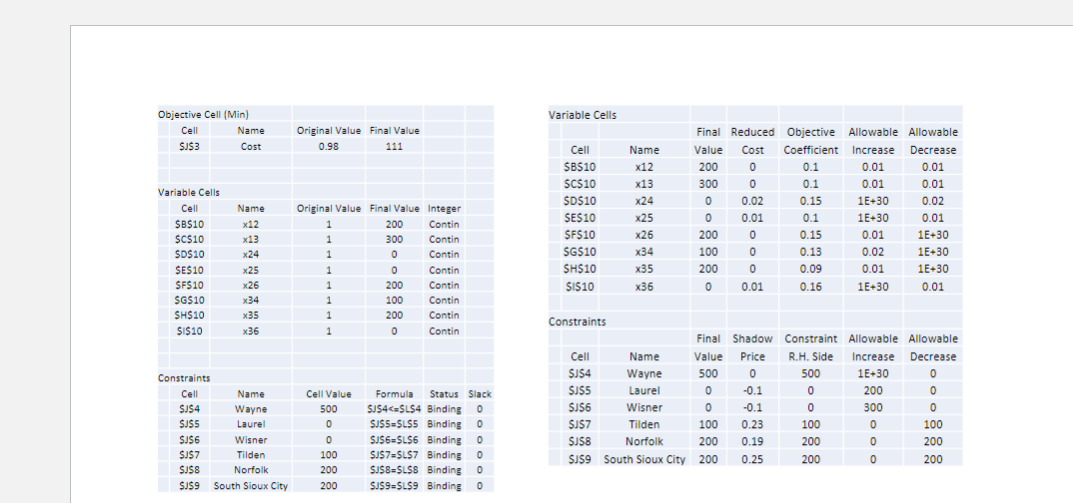Click the original value "0.98"
The image size is (1073, 503).
pos(328,146)
